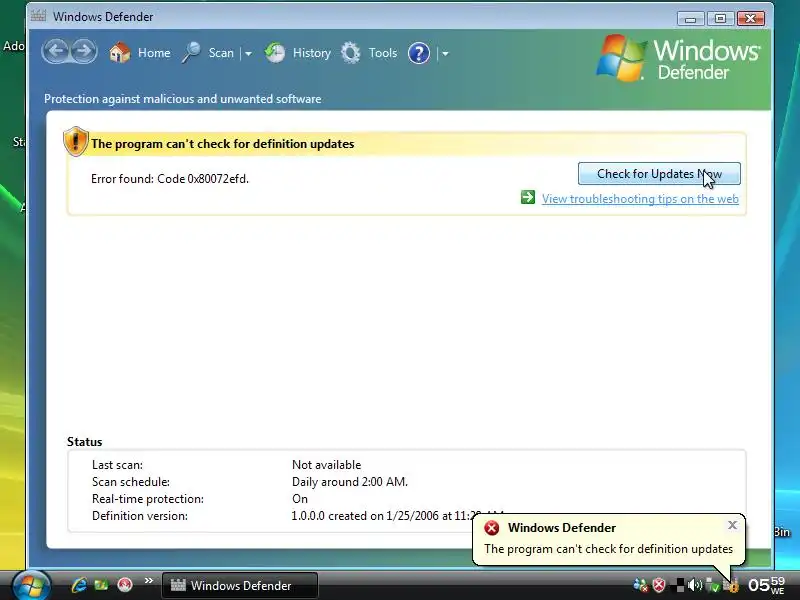Click the History toolbar label
Image resolution: width=800 pixels, height=600 pixels.
click(312, 53)
